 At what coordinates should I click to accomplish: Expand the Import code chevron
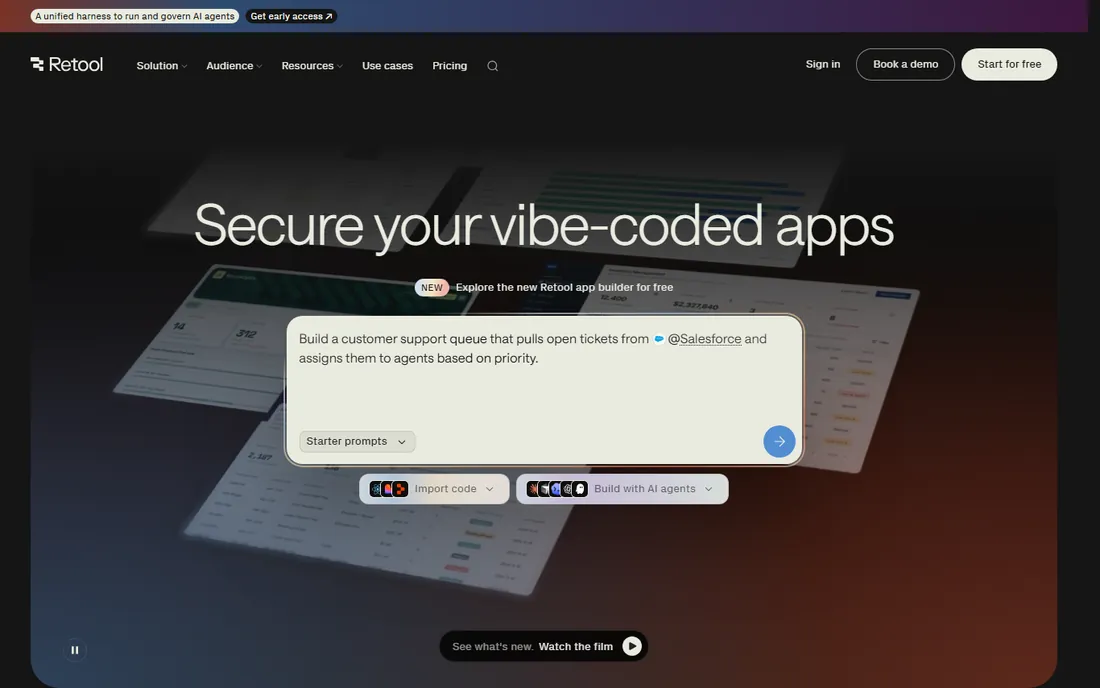click(490, 489)
